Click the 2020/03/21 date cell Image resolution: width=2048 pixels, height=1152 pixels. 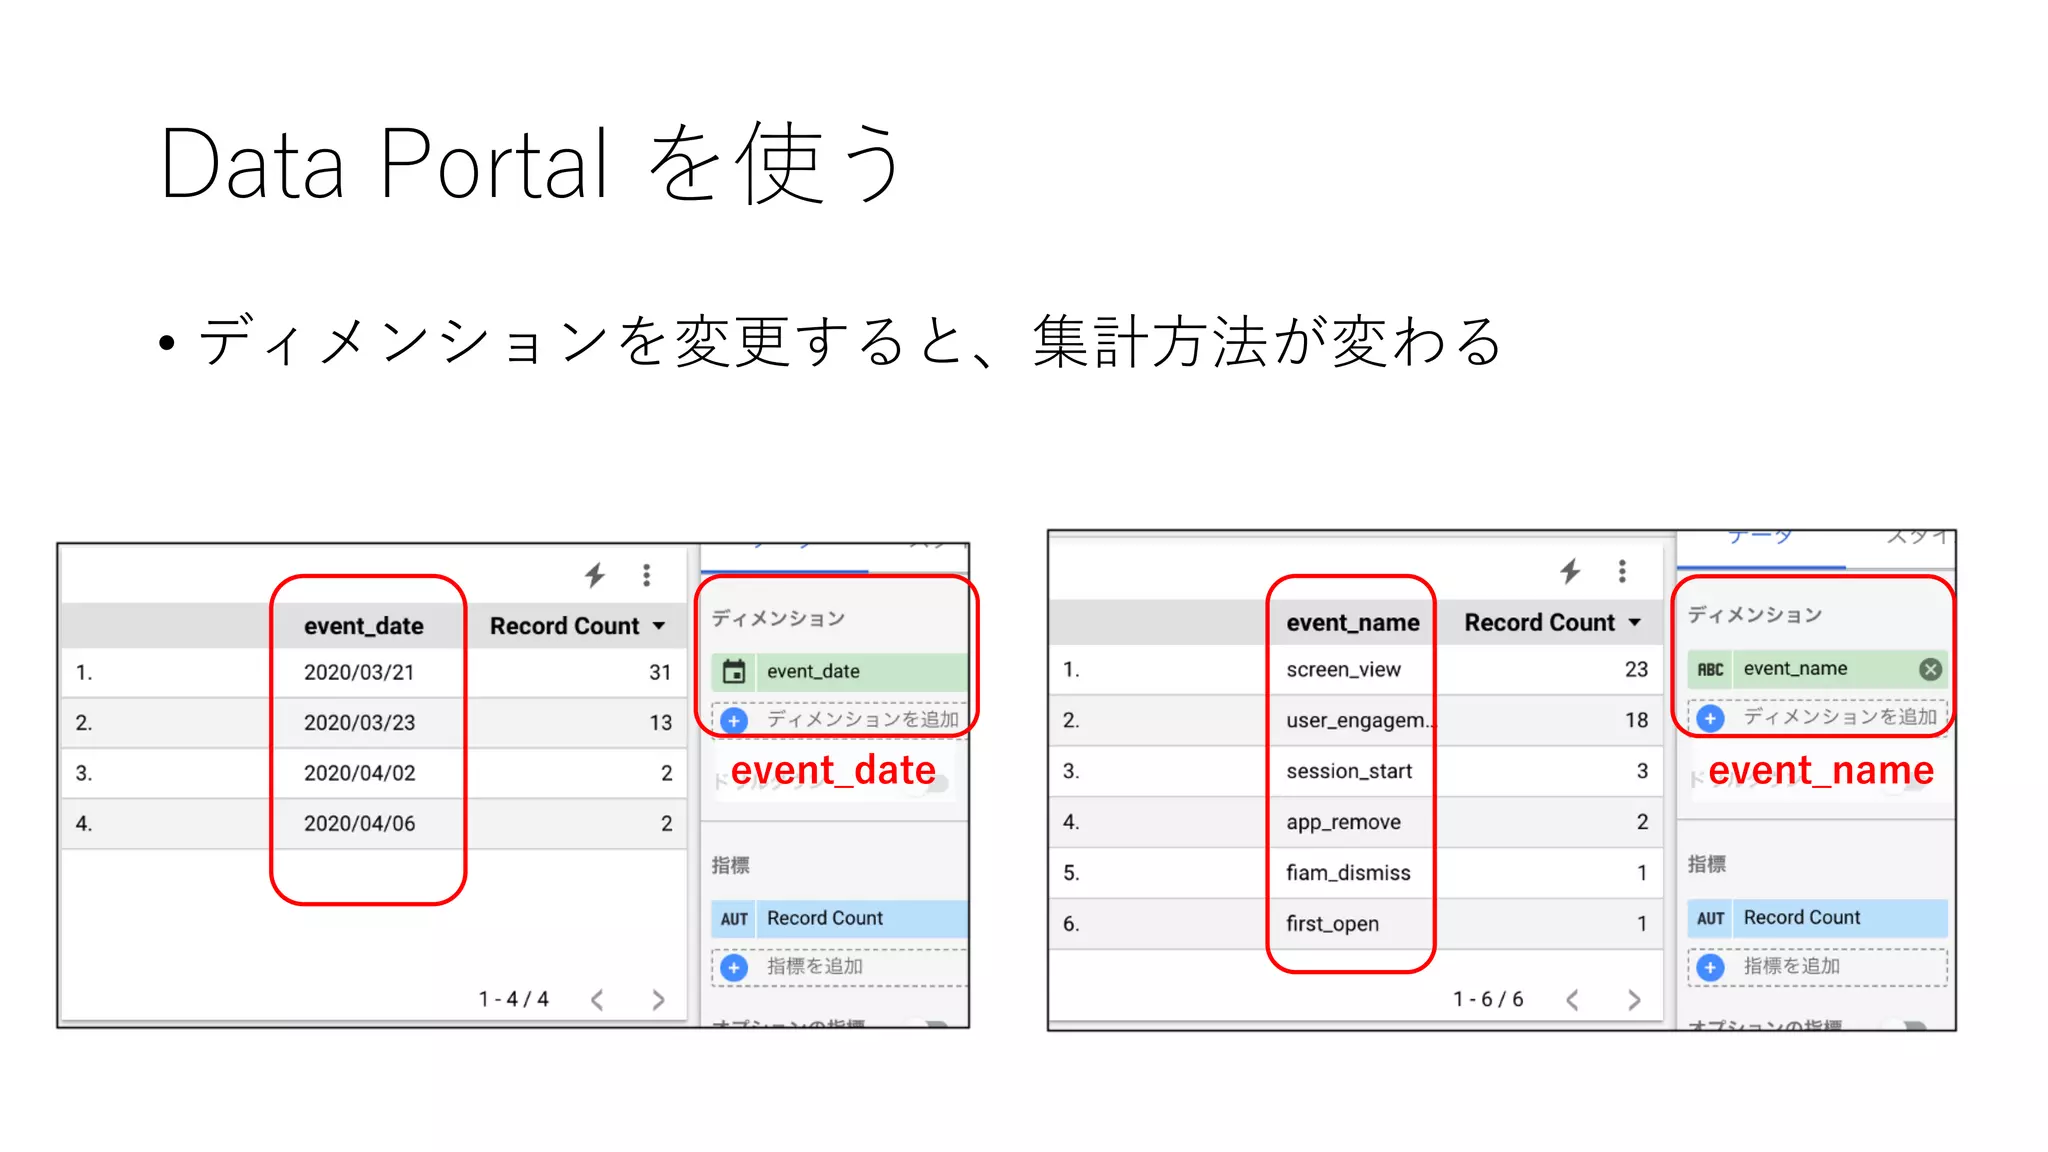click(359, 672)
